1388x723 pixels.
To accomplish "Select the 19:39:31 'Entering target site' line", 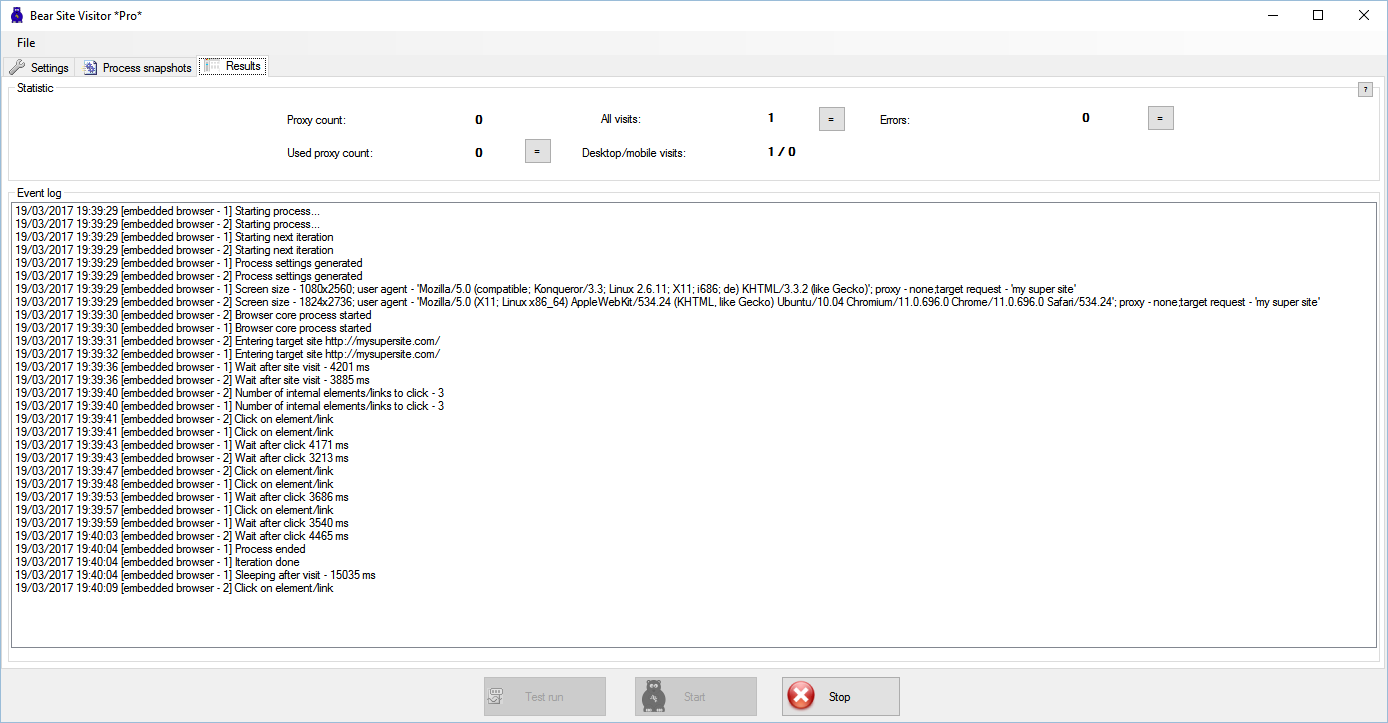I will [227, 341].
